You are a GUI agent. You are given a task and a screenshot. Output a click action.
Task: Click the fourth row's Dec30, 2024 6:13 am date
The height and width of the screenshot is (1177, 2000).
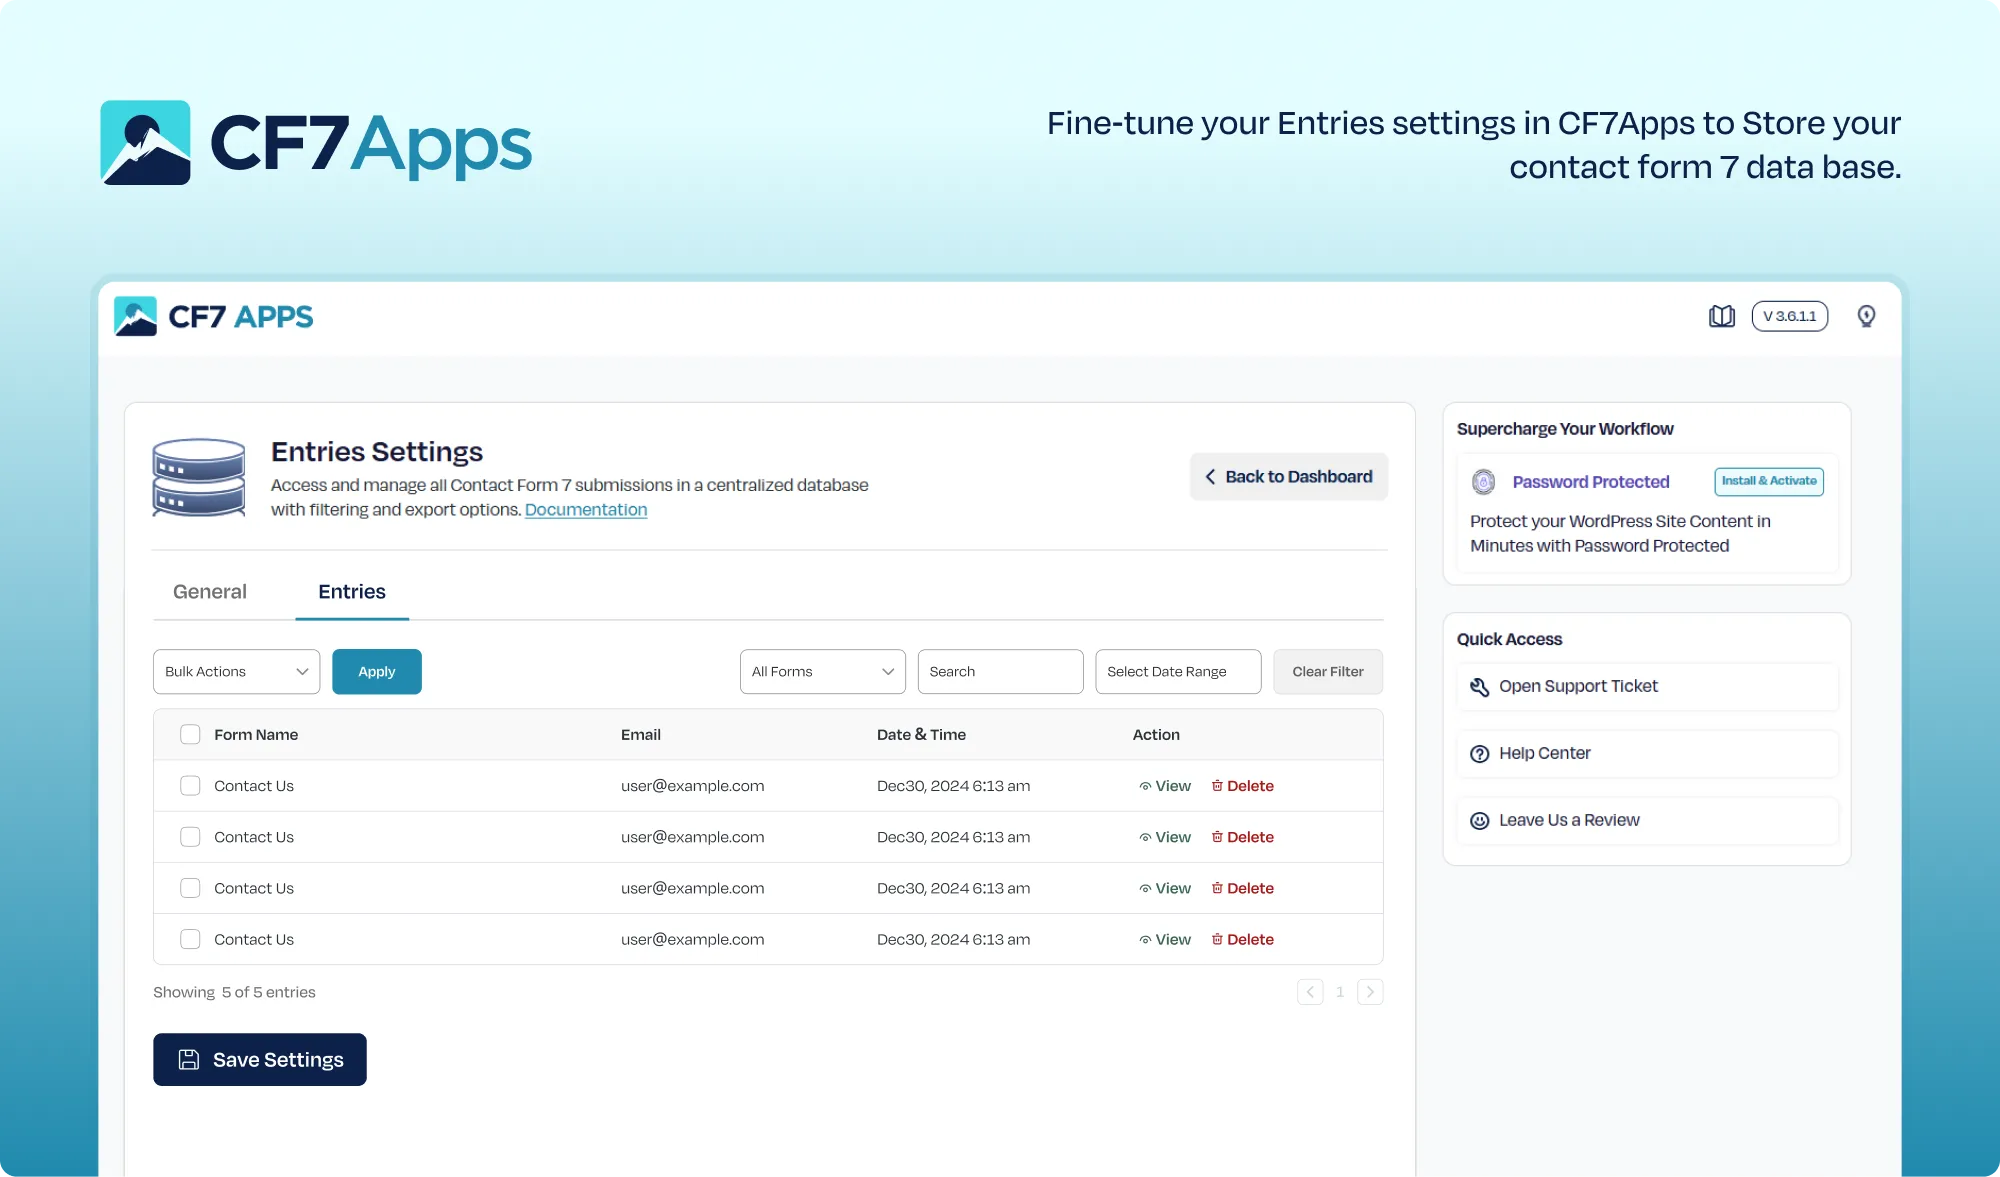tap(953, 939)
